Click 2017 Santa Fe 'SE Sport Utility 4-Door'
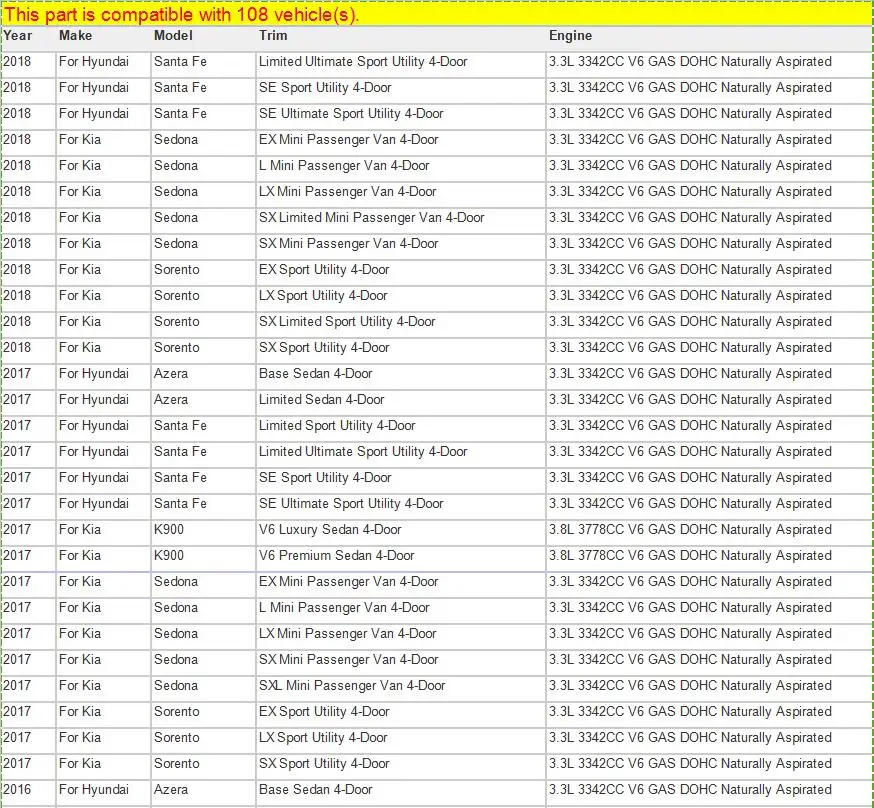The width and height of the screenshot is (874, 808). tap(325, 478)
